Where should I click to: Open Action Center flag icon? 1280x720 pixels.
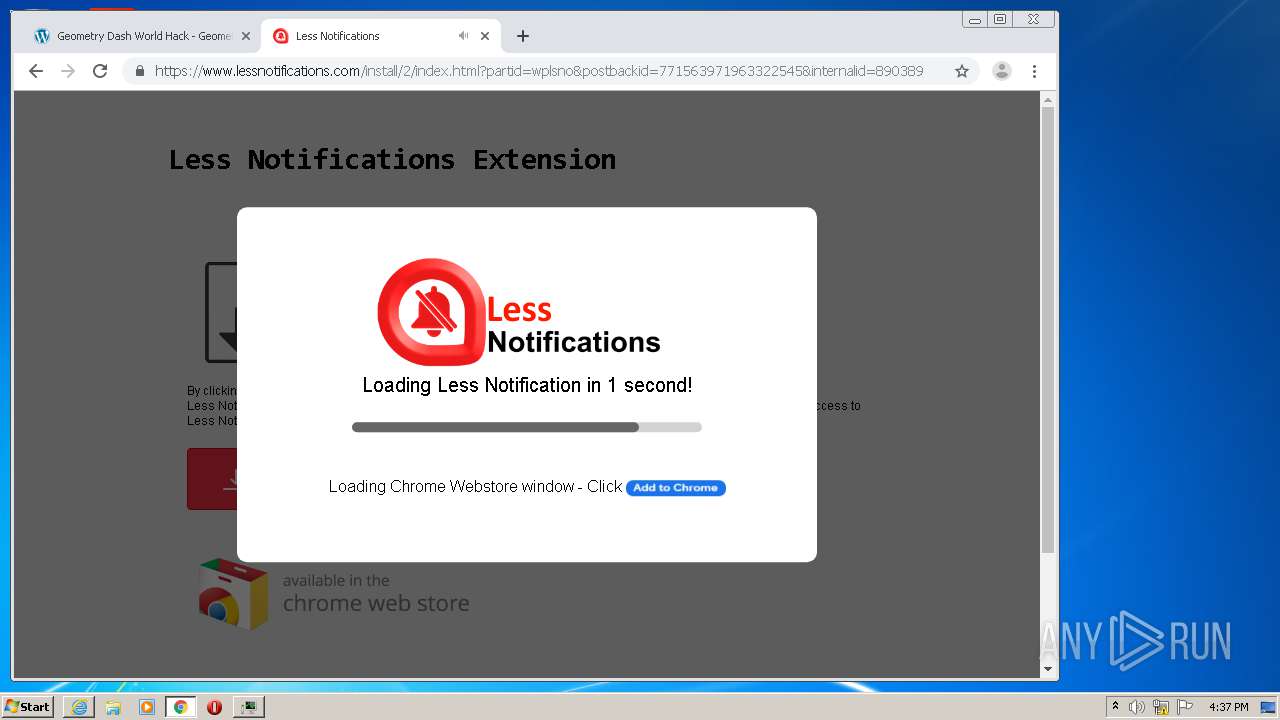pos(1185,707)
